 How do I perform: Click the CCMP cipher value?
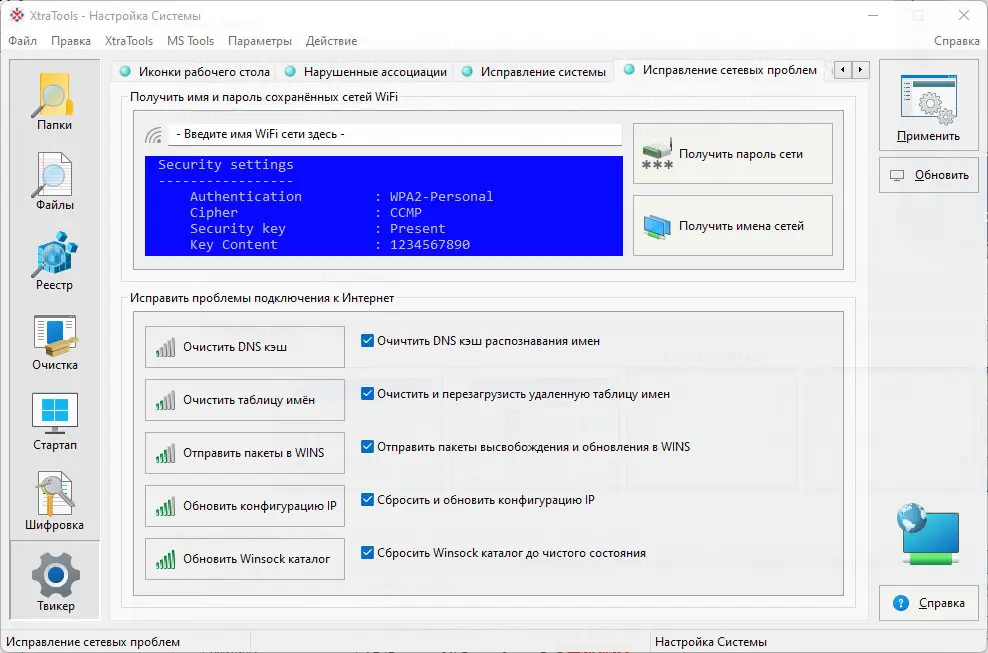point(406,212)
